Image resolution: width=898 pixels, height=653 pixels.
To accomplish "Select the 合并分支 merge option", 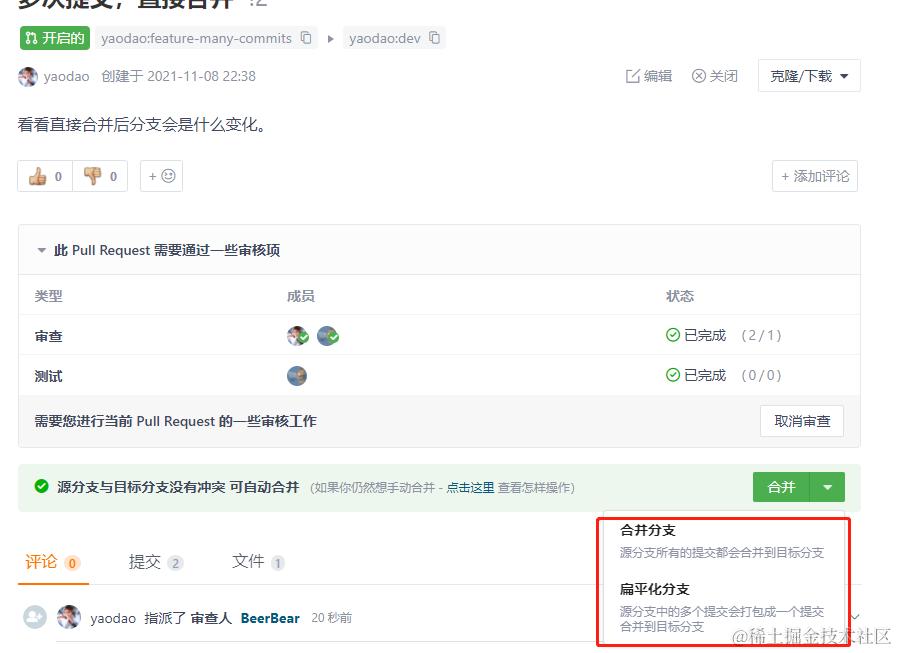I will tap(650, 532).
